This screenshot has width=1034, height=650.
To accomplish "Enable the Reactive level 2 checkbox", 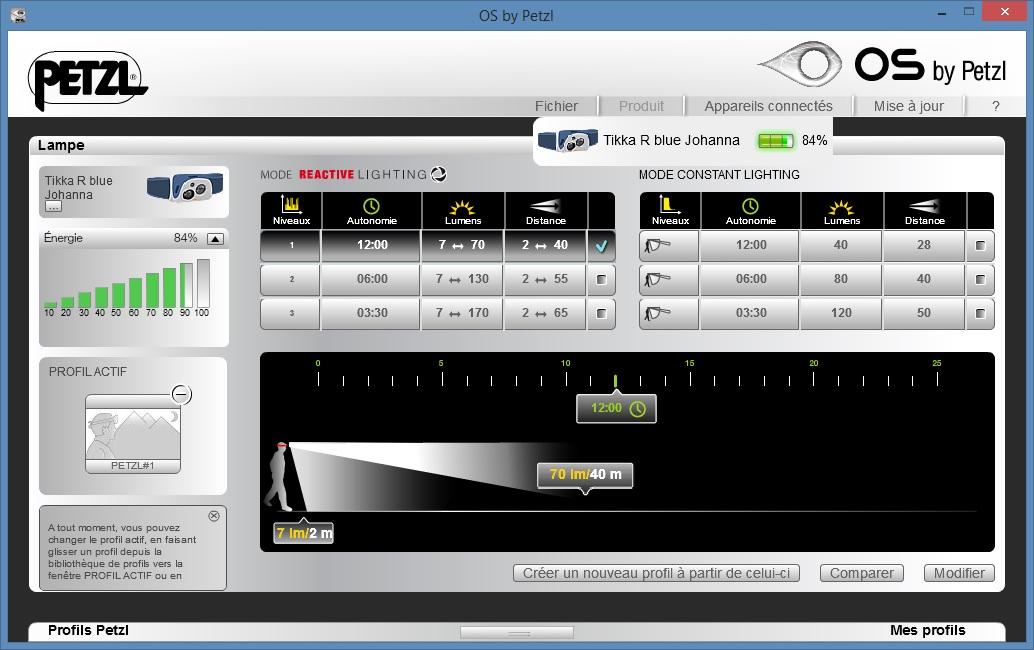I will [601, 280].
